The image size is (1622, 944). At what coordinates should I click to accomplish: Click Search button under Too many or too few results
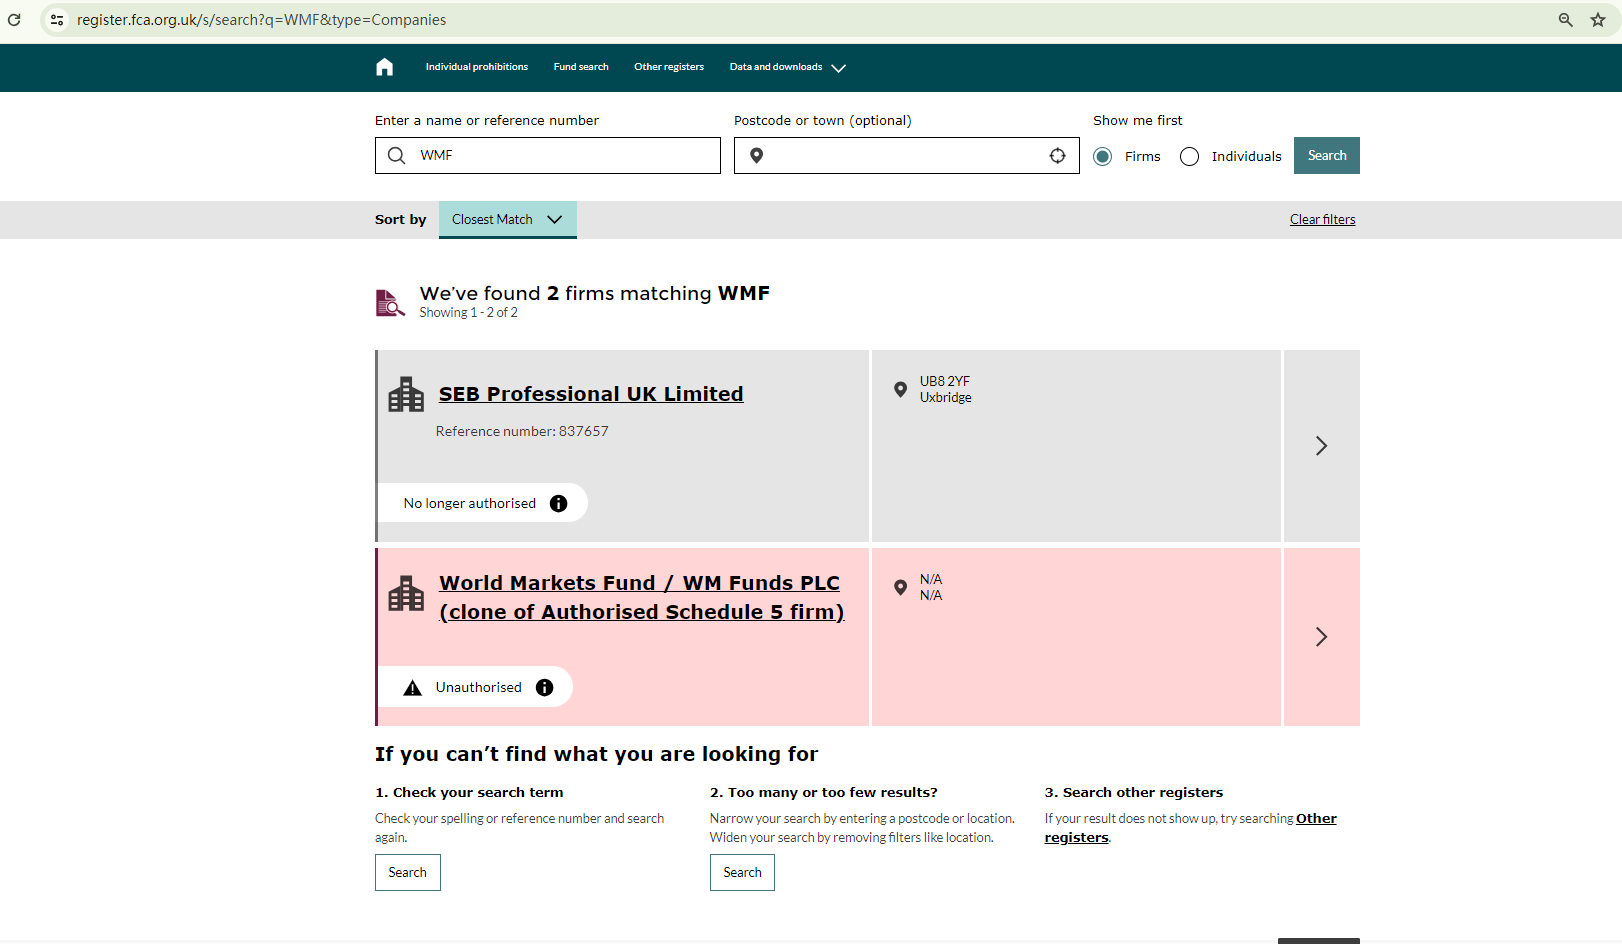coord(742,873)
